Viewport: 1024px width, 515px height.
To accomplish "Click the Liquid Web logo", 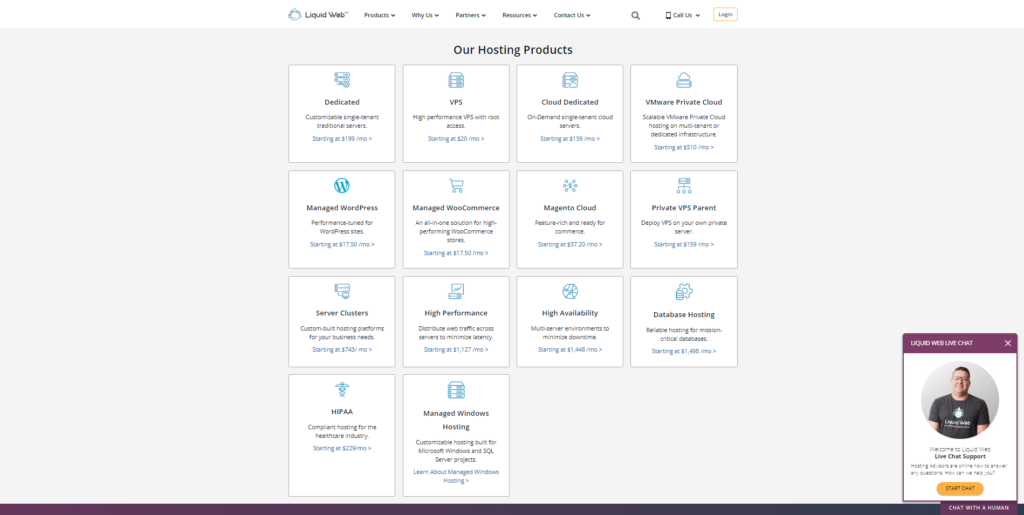I will [x=318, y=14].
